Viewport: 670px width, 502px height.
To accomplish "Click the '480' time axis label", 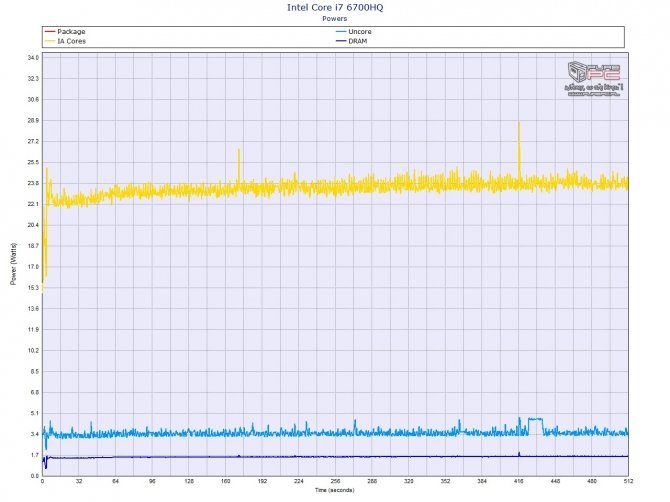I will click(592, 481).
